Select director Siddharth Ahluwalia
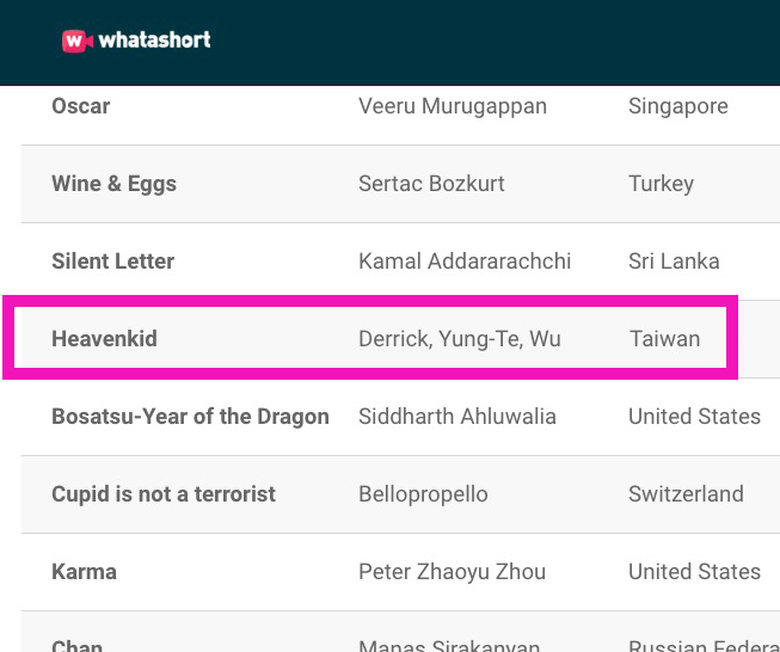 tap(457, 416)
